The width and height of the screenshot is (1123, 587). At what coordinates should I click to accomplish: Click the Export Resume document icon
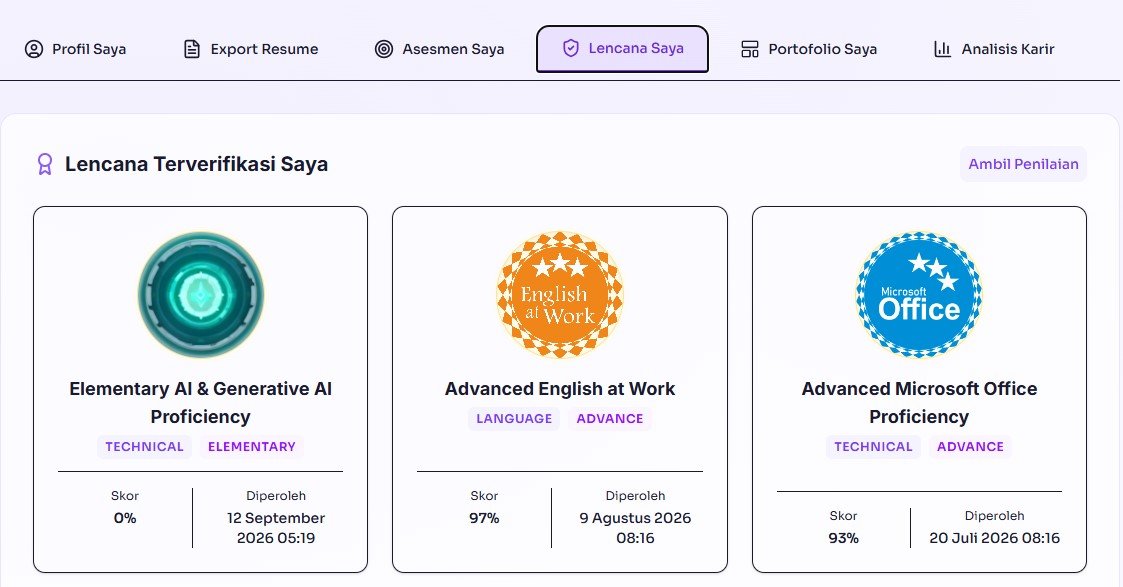(x=192, y=49)
